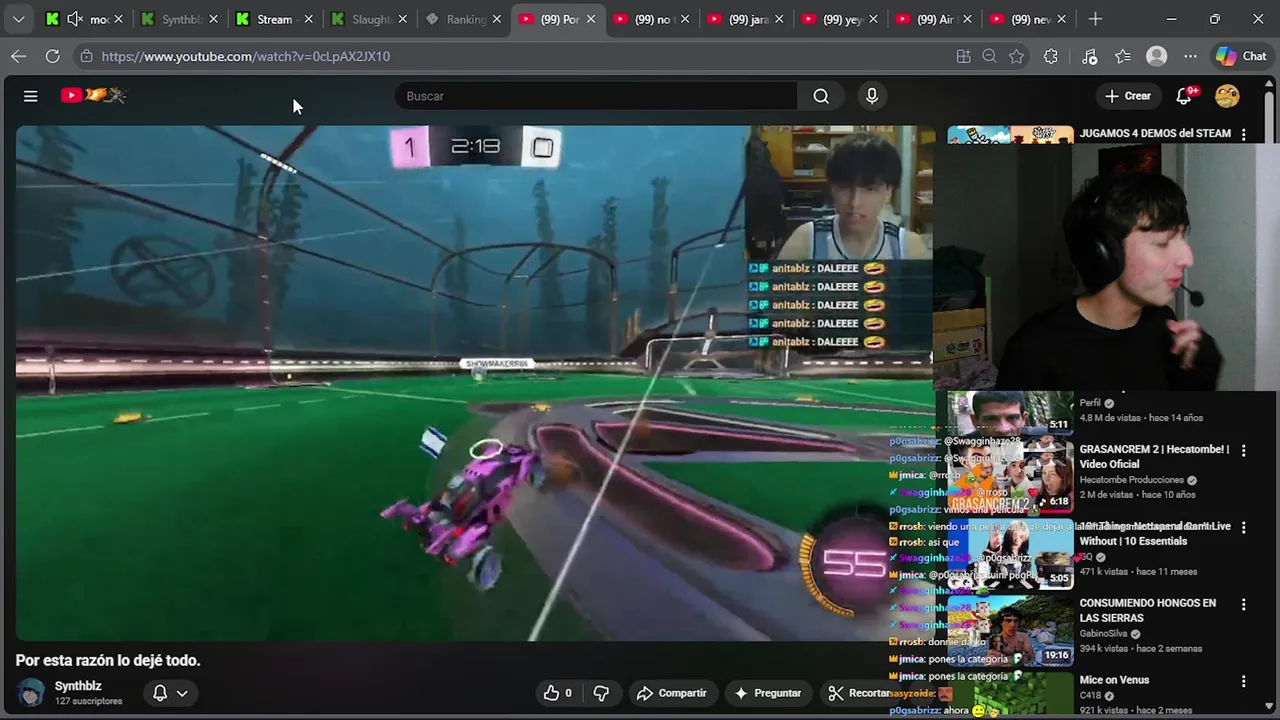Open GRASANCREM 2 Hecatombe video title
The width and height of the screenshot is (1280, 720).
click(x=1154, y=457)
